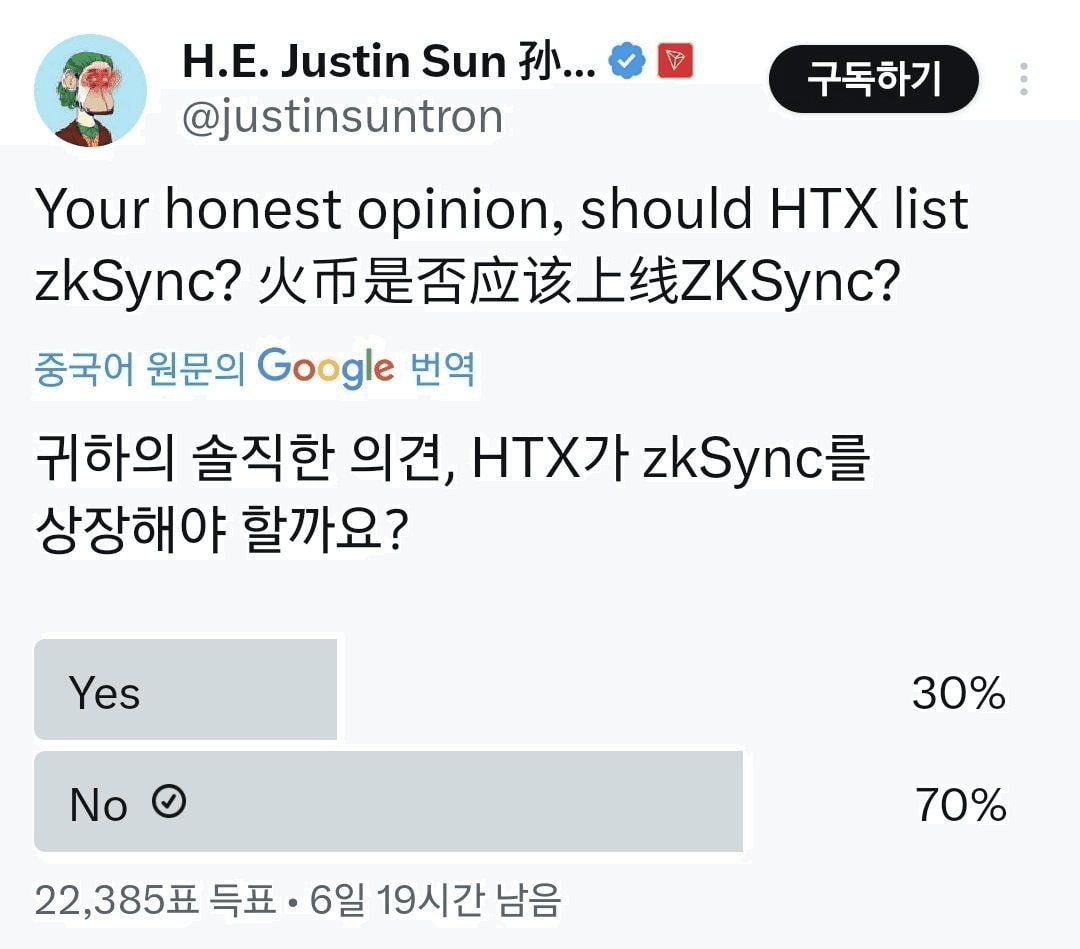Click the English tweet text about HTX
This screenshot has width=1080, height=949.
tap(502, 211)
